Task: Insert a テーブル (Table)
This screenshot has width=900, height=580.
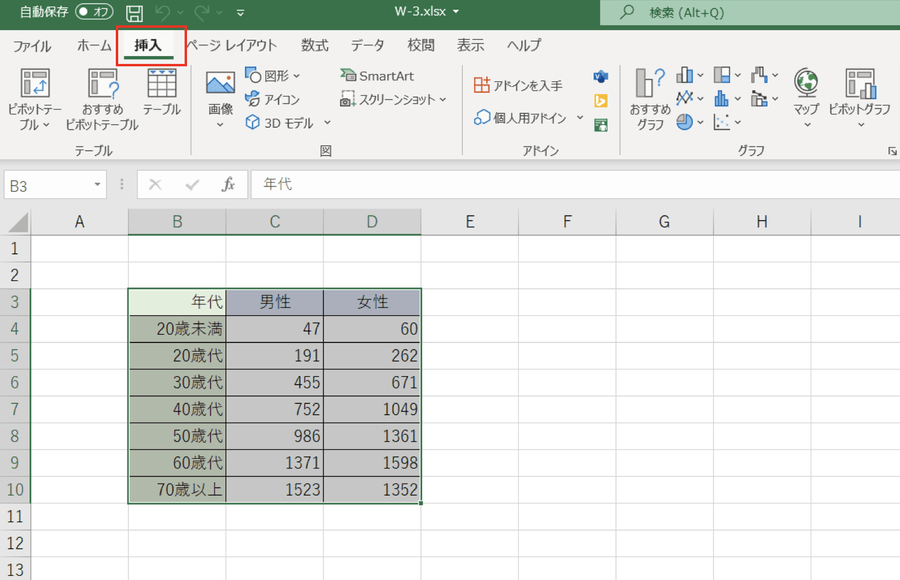Action: pyautogui.click(x=161, y=94)
